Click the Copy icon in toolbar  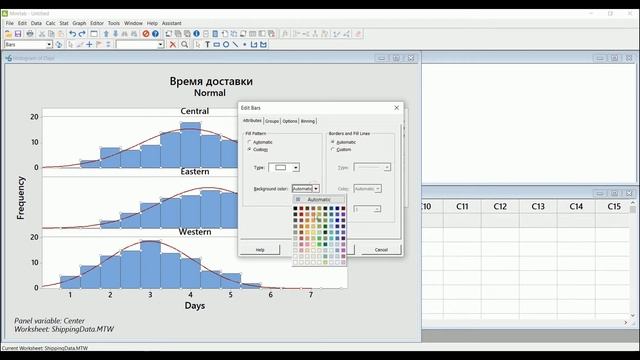point(51,34)
